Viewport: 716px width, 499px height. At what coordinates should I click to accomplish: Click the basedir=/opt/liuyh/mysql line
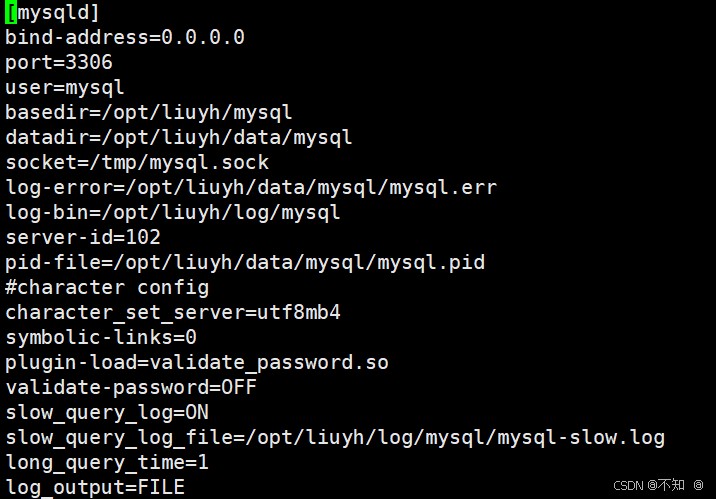click(x=148, y=113)
